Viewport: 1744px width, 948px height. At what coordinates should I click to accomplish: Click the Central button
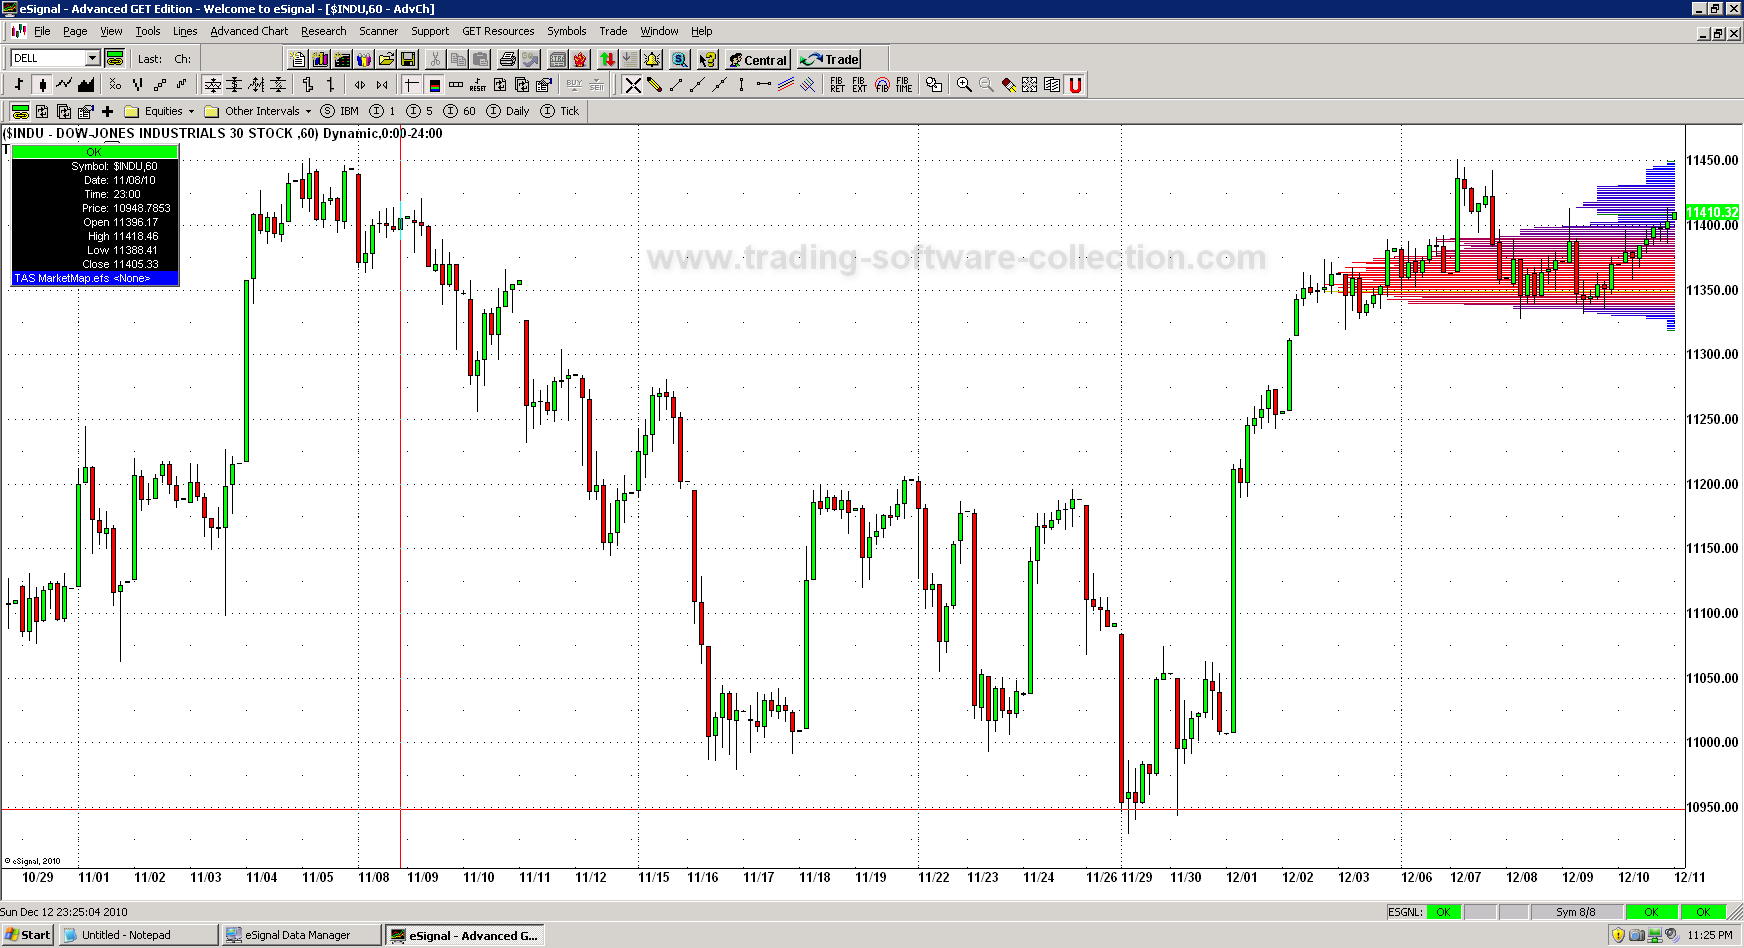[x=758, y=59]
